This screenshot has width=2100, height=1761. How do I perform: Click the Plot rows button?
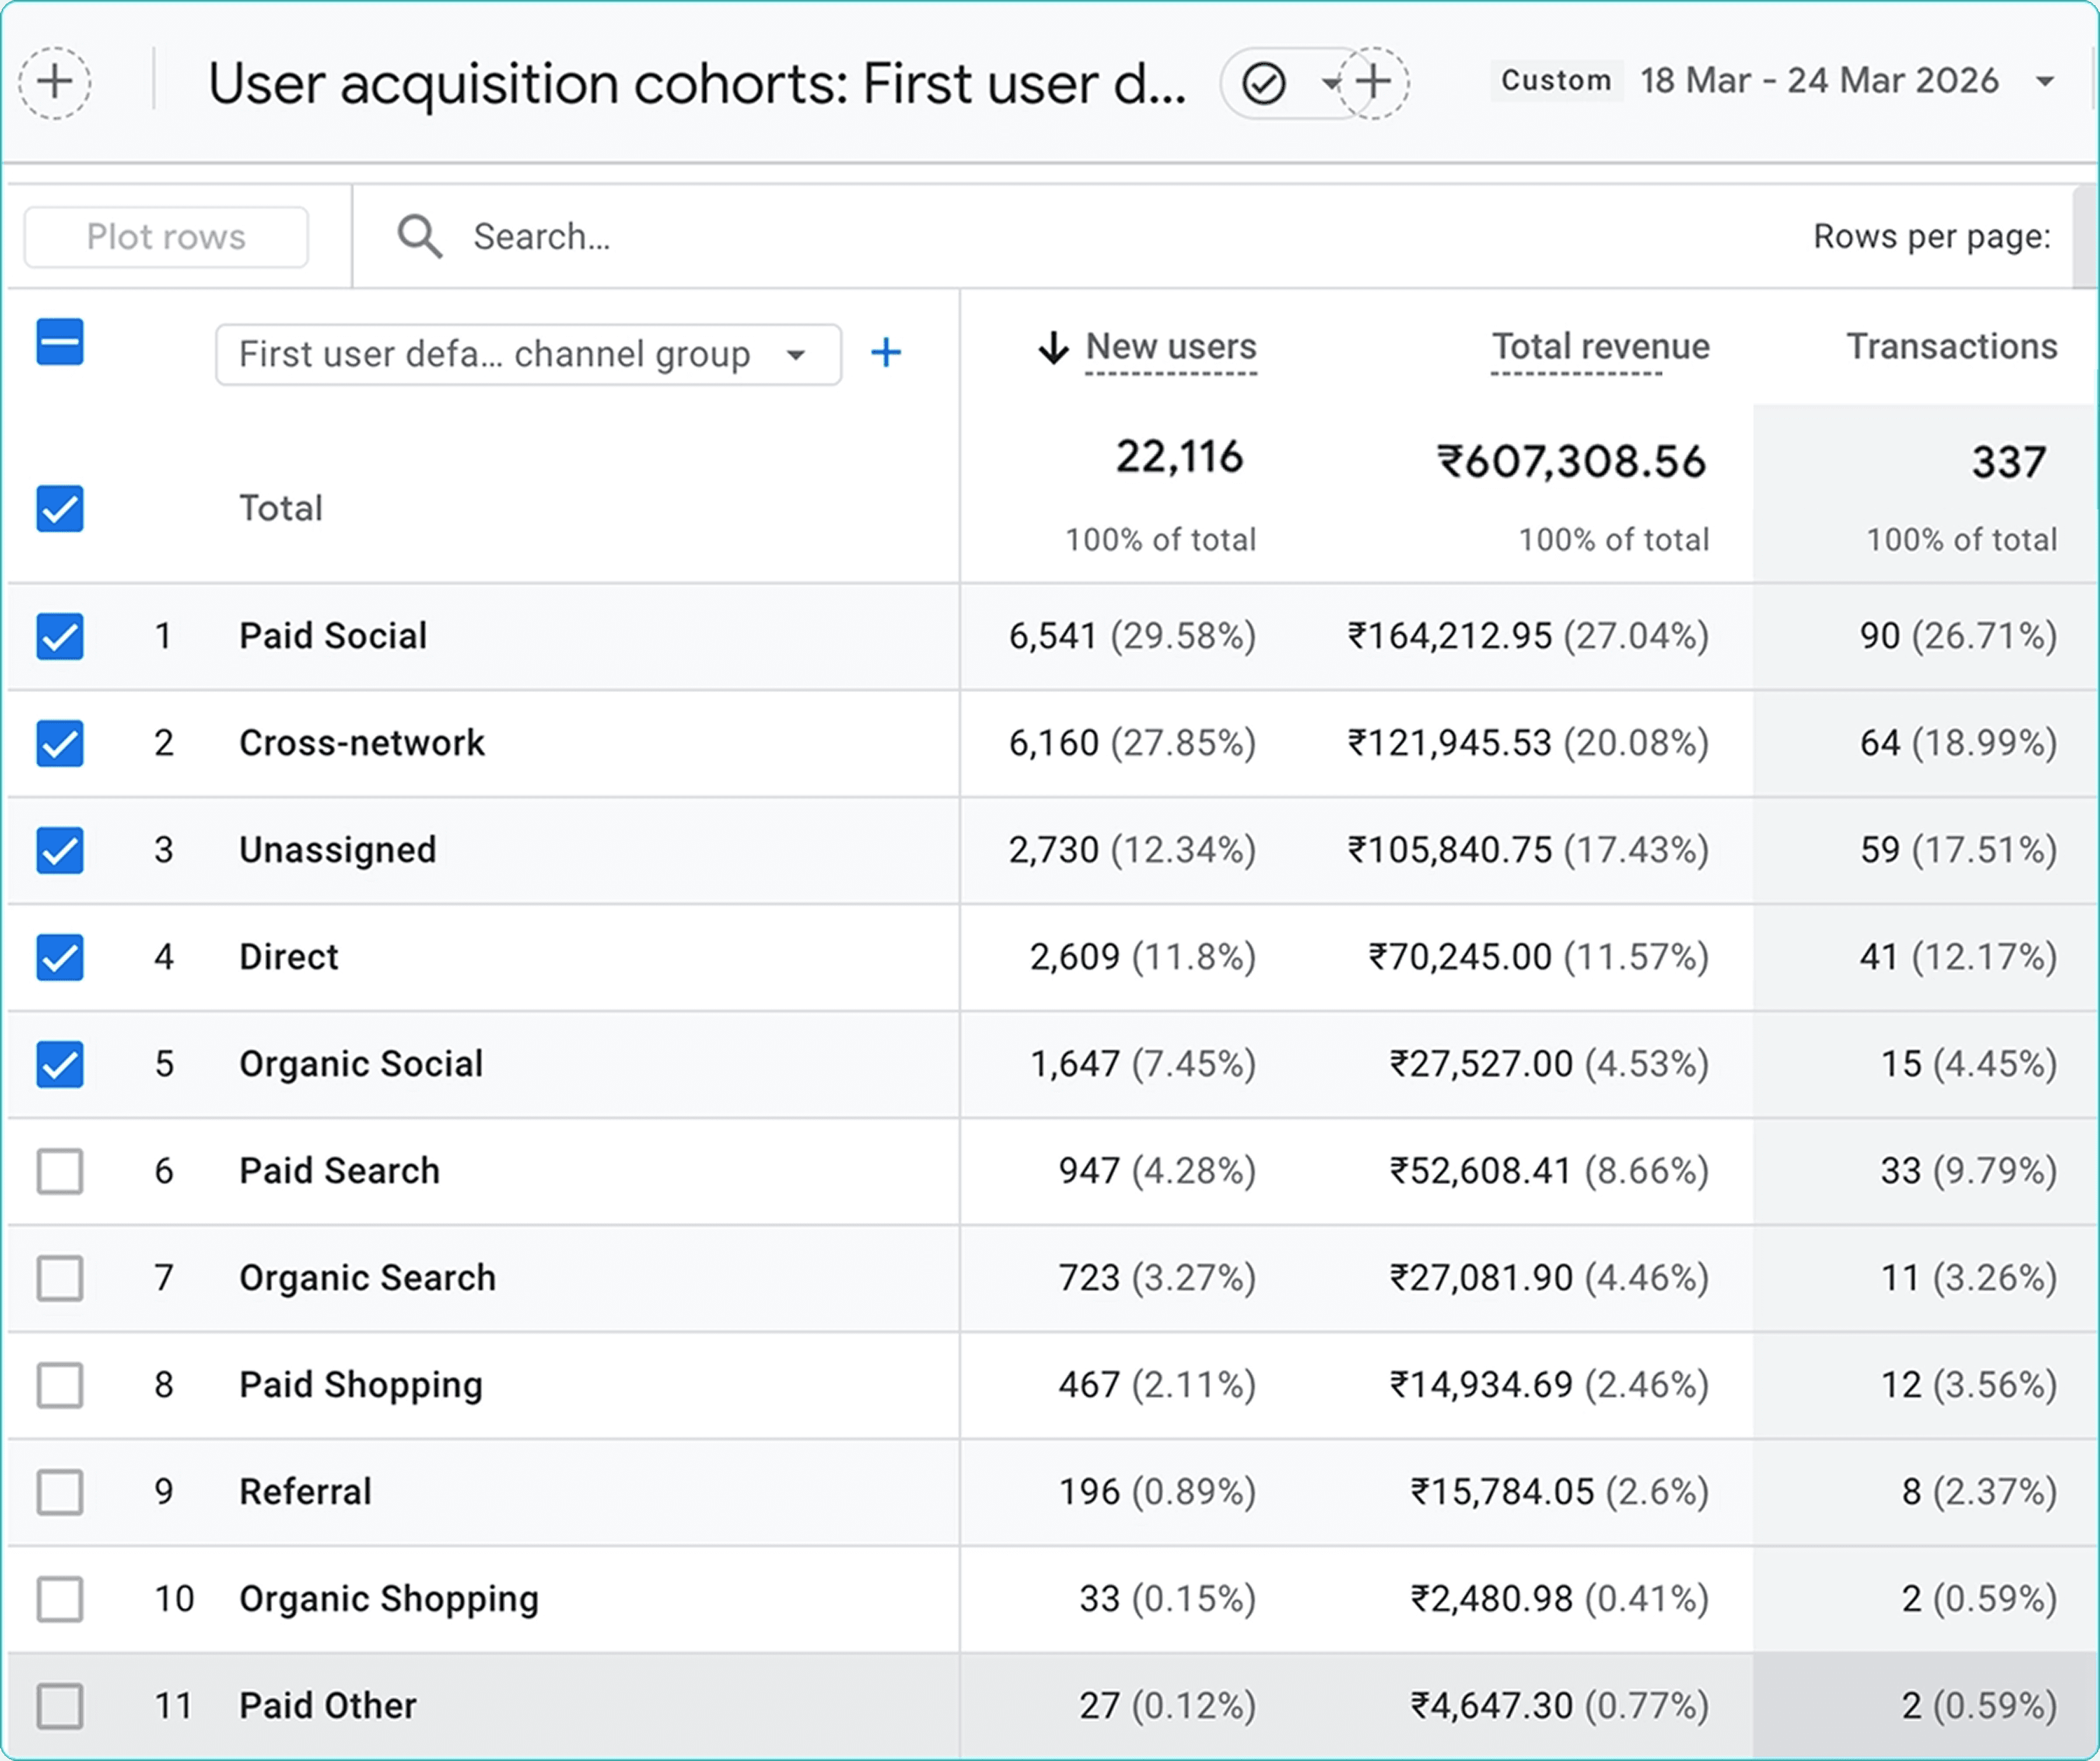click(x=166, y=237)
